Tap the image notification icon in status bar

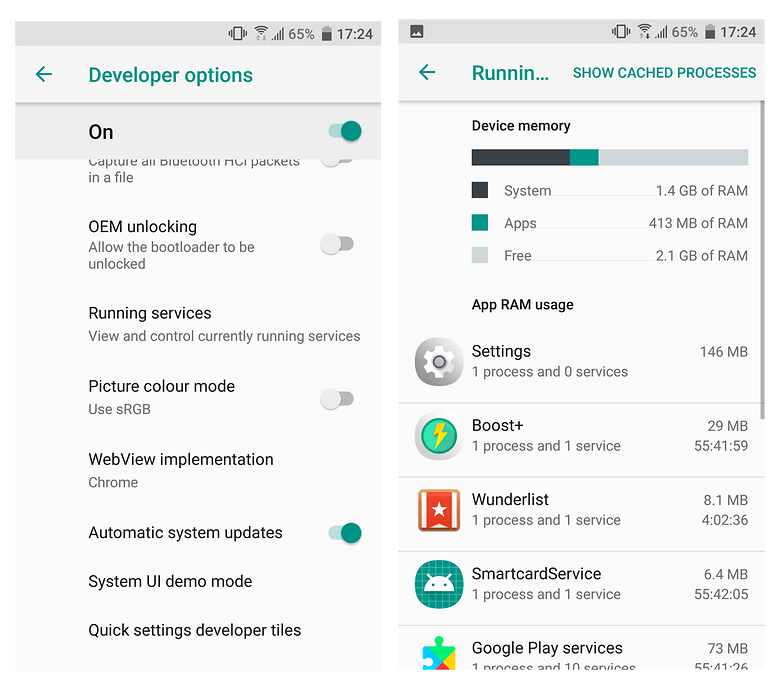pyautogui.click(x=417, y=32)
